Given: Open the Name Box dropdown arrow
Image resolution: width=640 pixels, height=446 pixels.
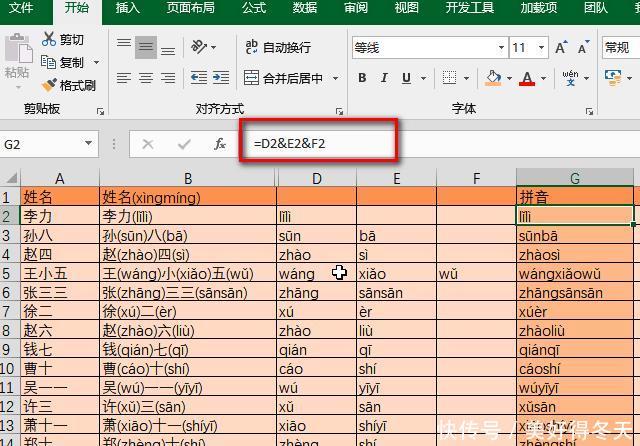Looking at the screenshot, I should pos(88,143).
